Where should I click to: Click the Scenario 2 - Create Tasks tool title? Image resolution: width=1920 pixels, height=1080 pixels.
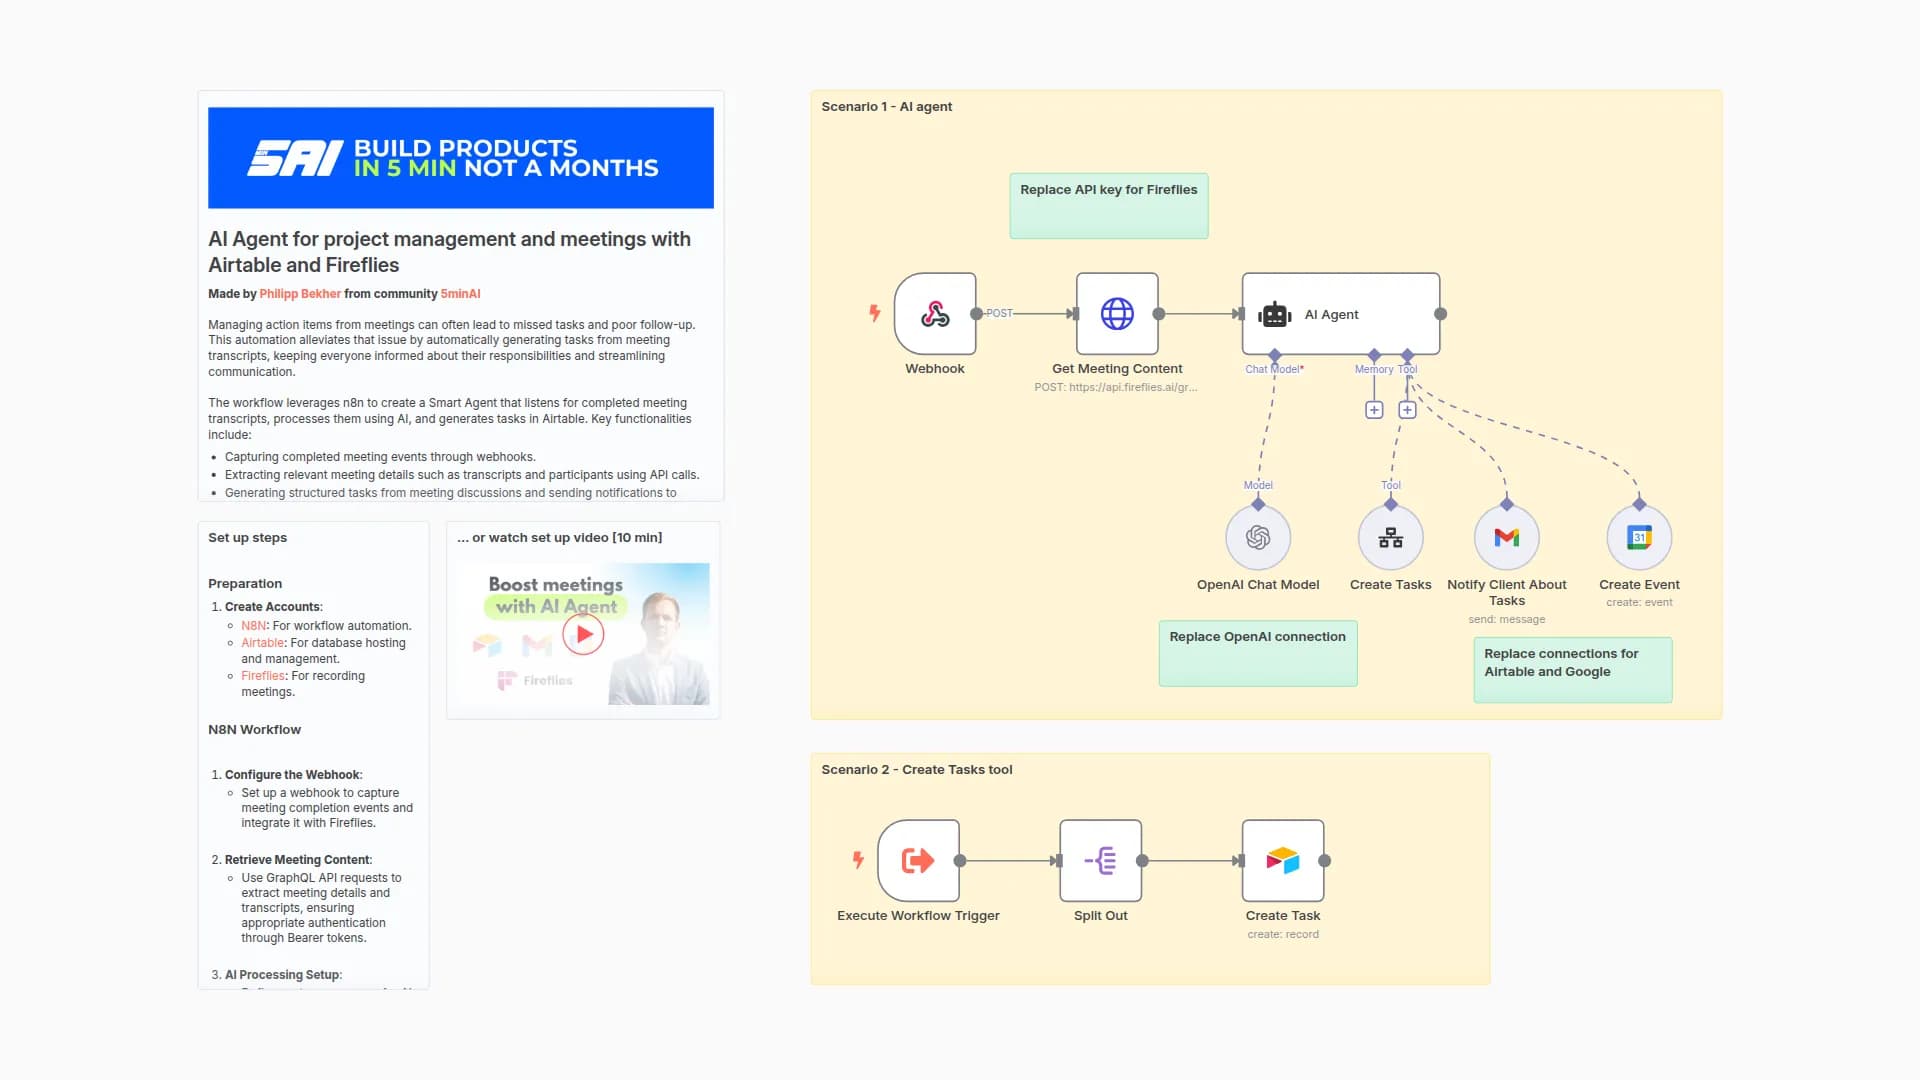pyautogui.click(x=917, y=770)
